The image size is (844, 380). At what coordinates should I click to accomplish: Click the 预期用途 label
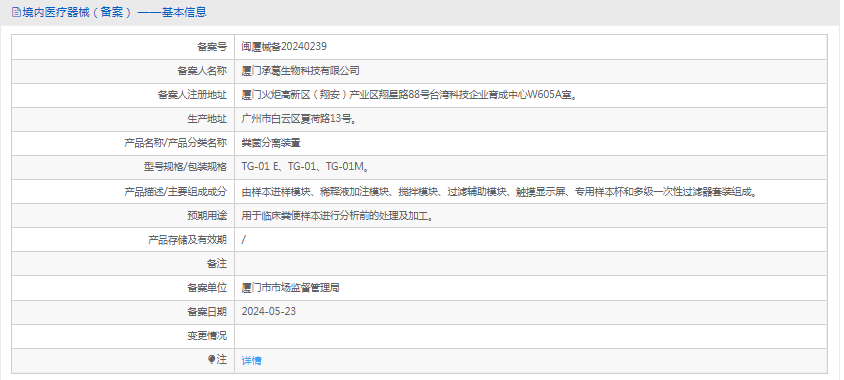(207, 216)
